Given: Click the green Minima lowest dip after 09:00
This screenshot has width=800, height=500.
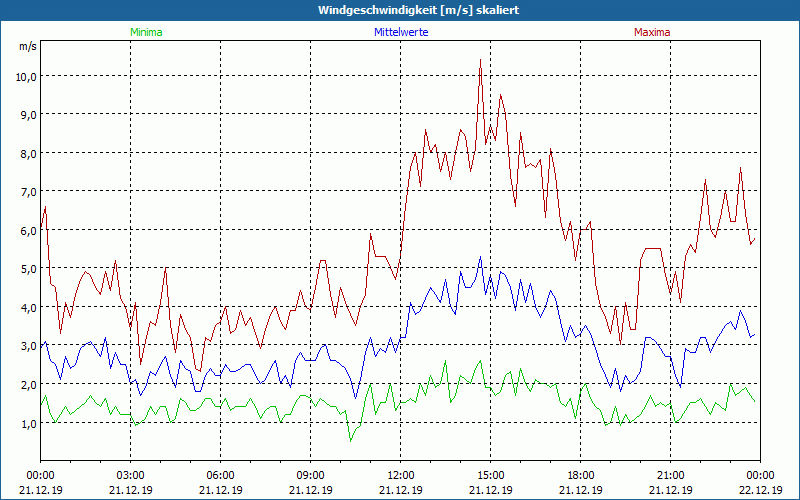Looking at the screenshot, I should point(351,440).
